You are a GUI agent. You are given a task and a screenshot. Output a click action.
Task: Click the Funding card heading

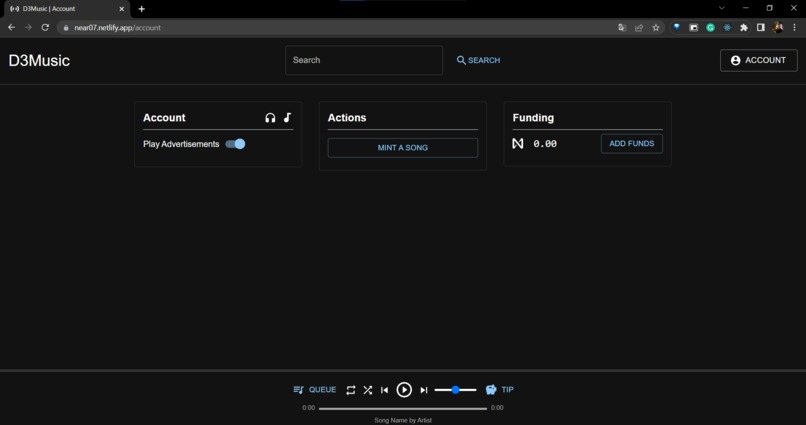(x=533, y=118)
